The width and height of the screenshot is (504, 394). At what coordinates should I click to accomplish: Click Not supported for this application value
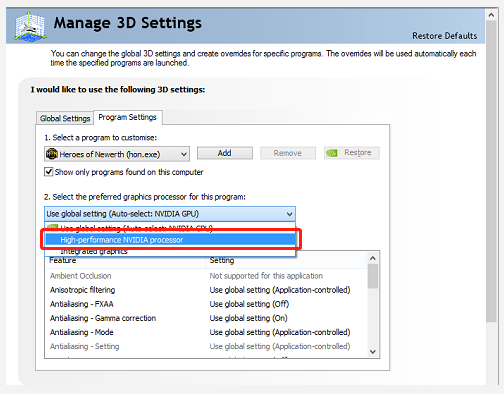[266, 276]
